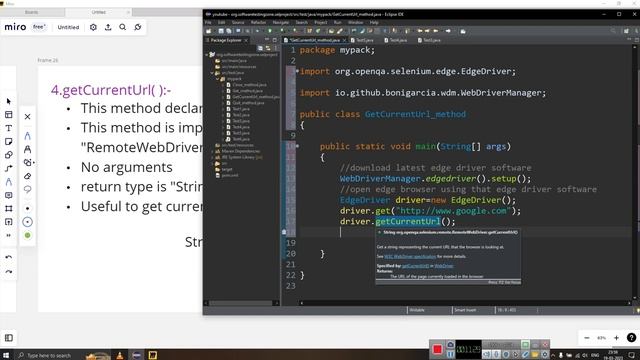The image size is (640, 360).
Task: Expand Maven Dependencies node
Action: coord(212,151)
